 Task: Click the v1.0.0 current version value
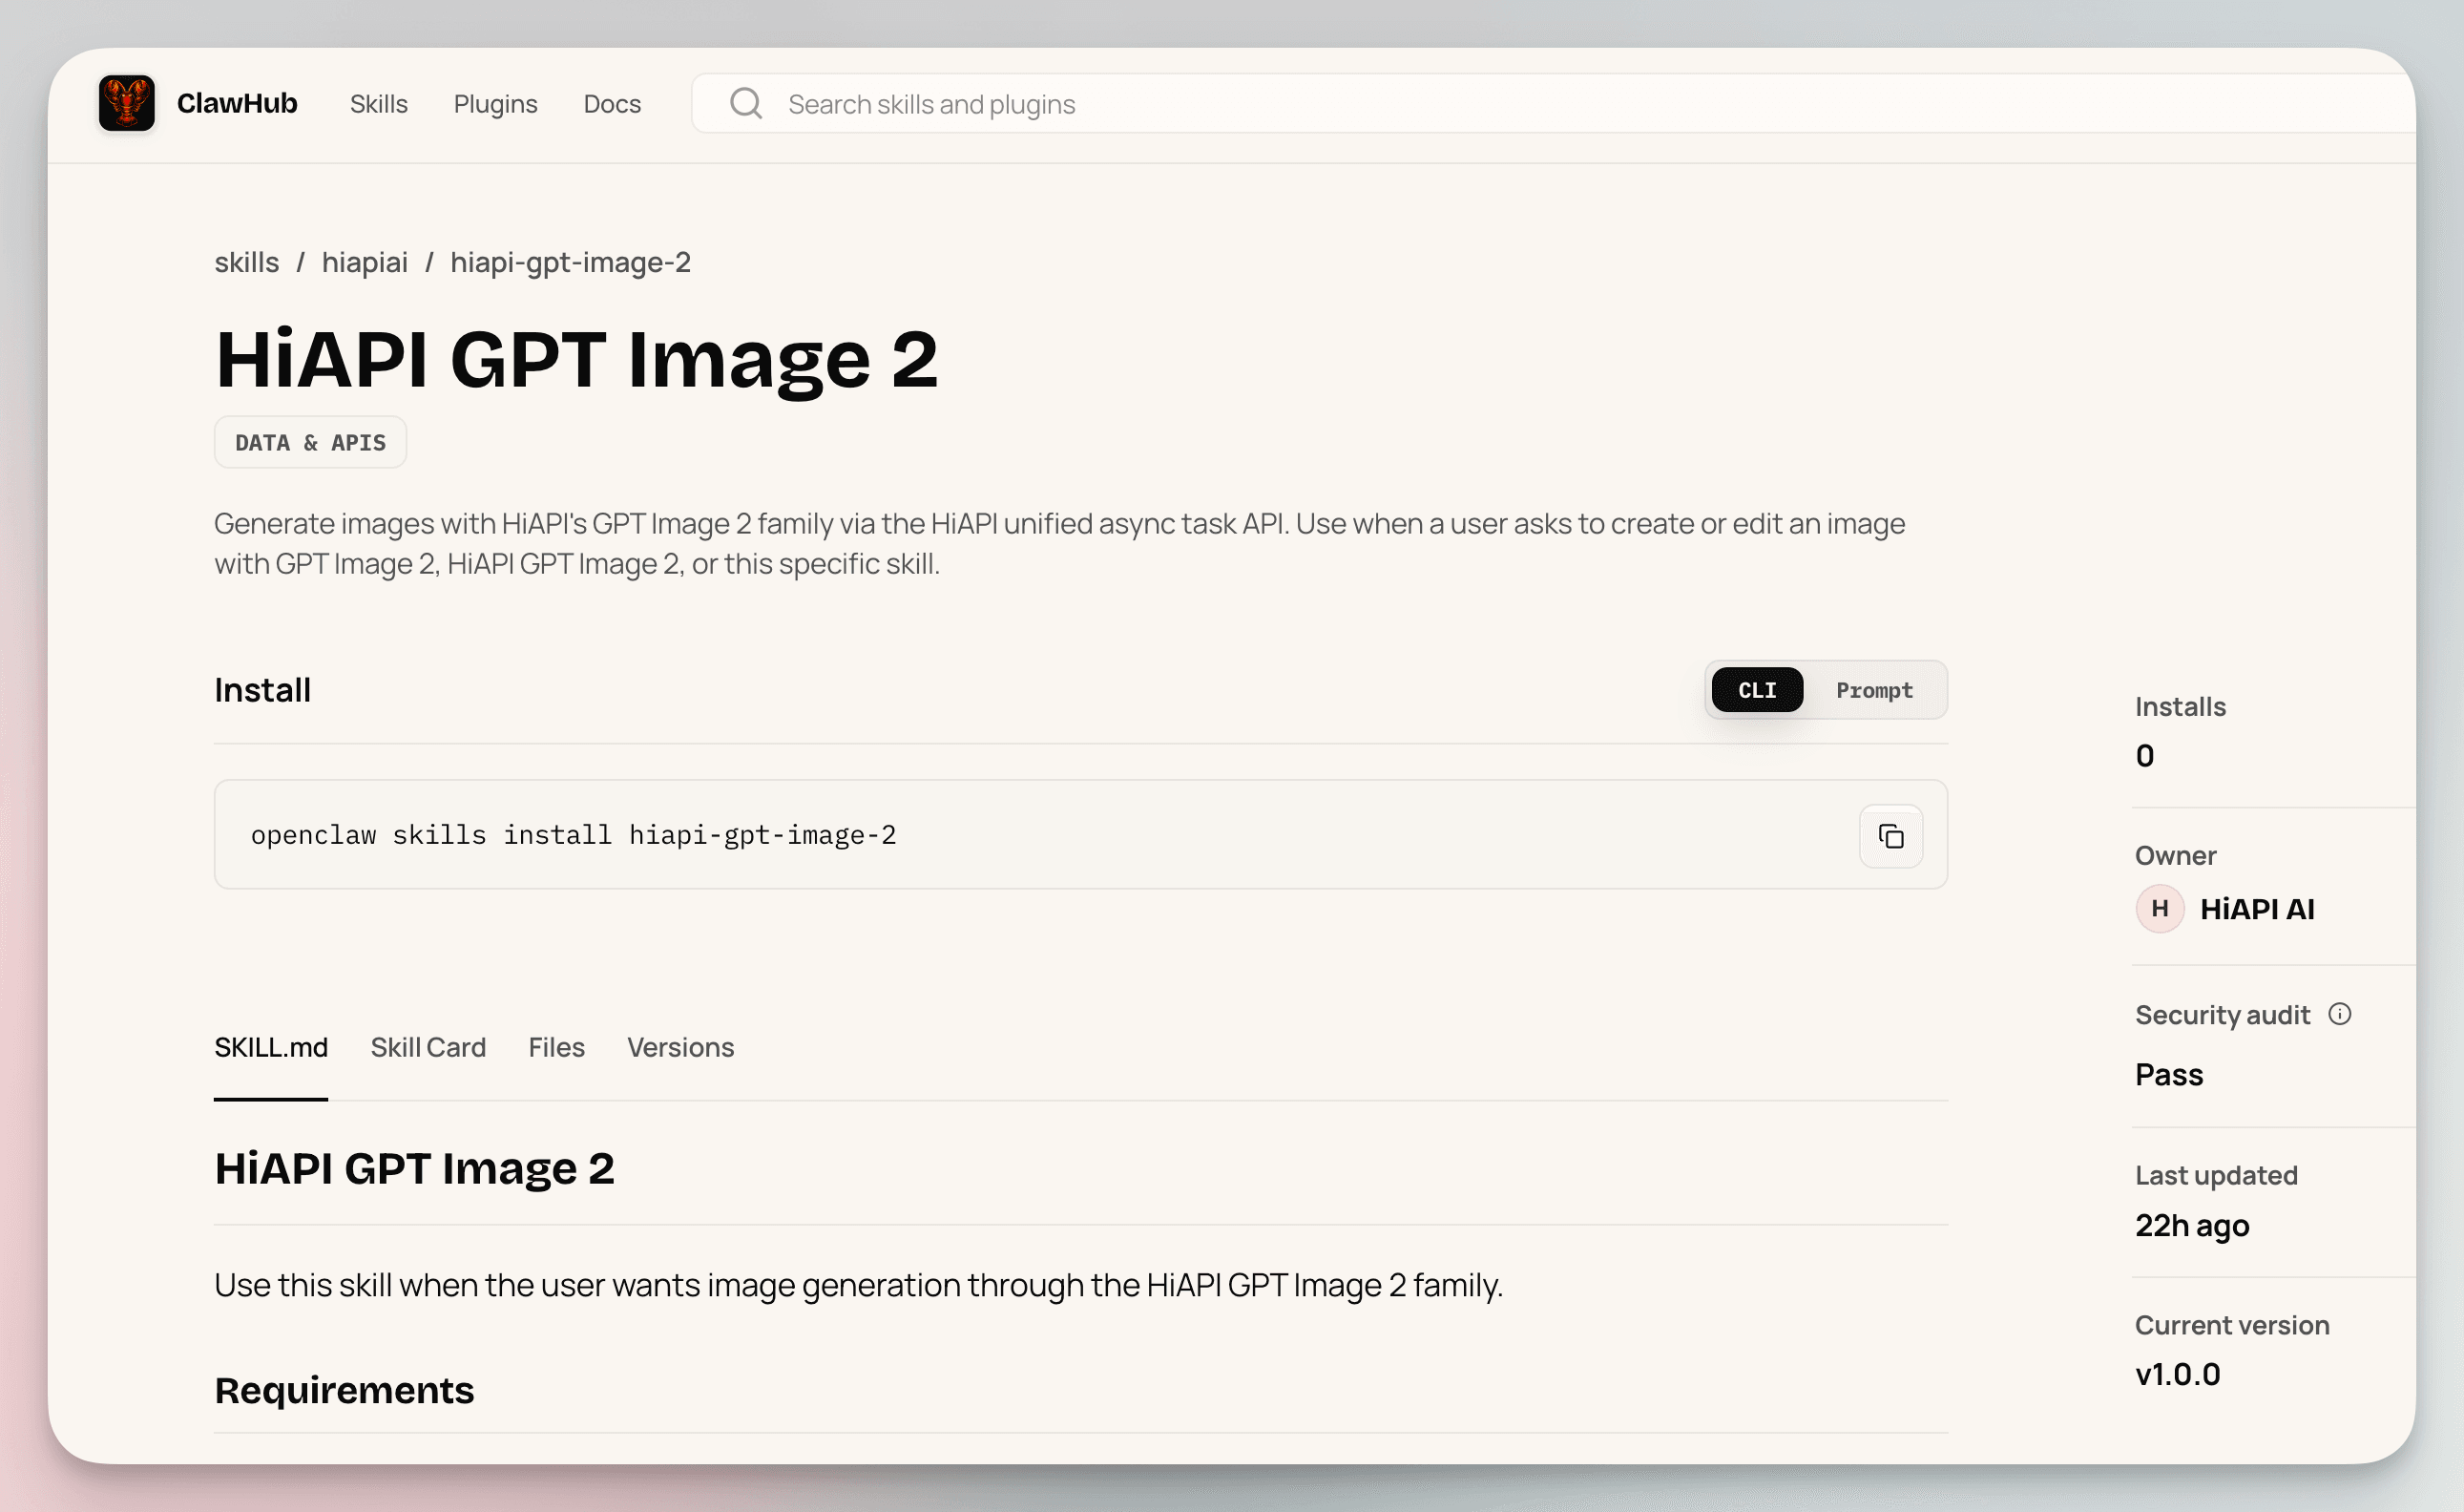pos(2177,1374)
